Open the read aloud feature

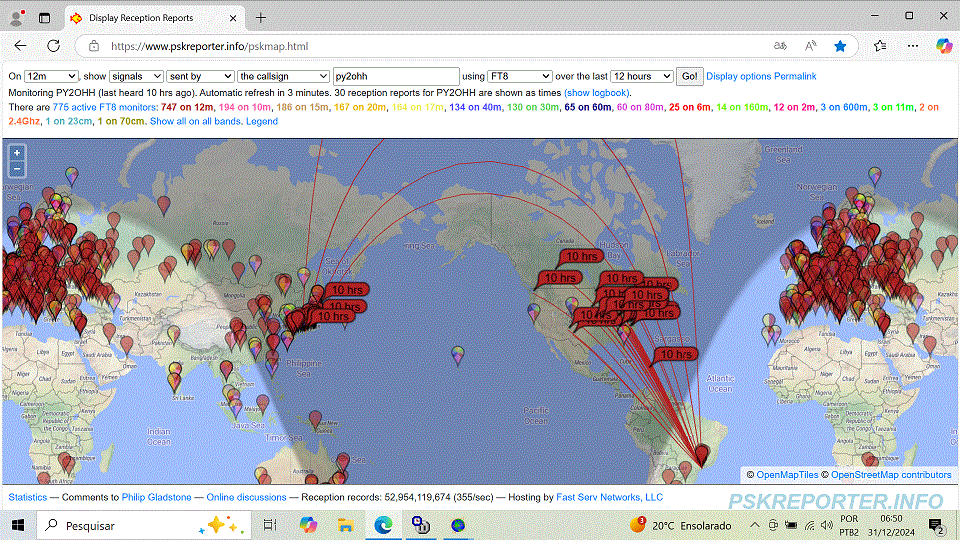(811, 46)
